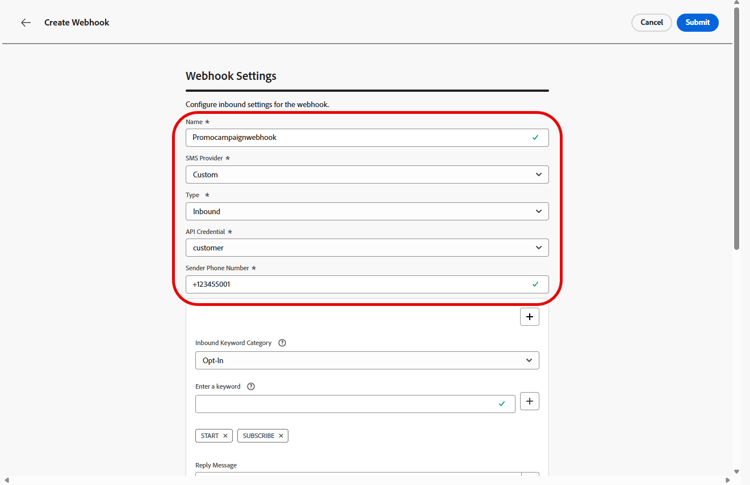Click the Enter a keyword help icon

click(x=251, y=387)
